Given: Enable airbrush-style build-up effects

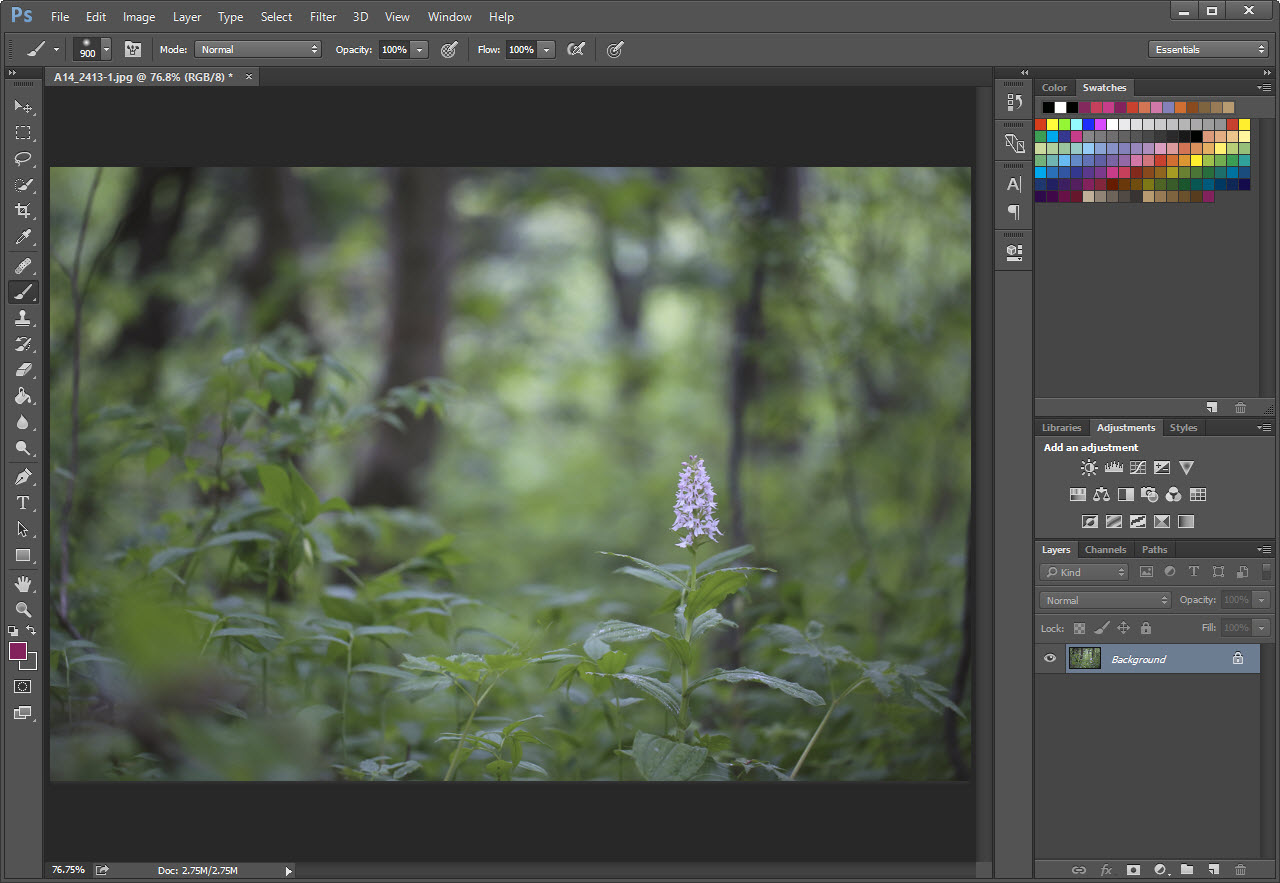Looking at the screenshot, I should [576, 49].
